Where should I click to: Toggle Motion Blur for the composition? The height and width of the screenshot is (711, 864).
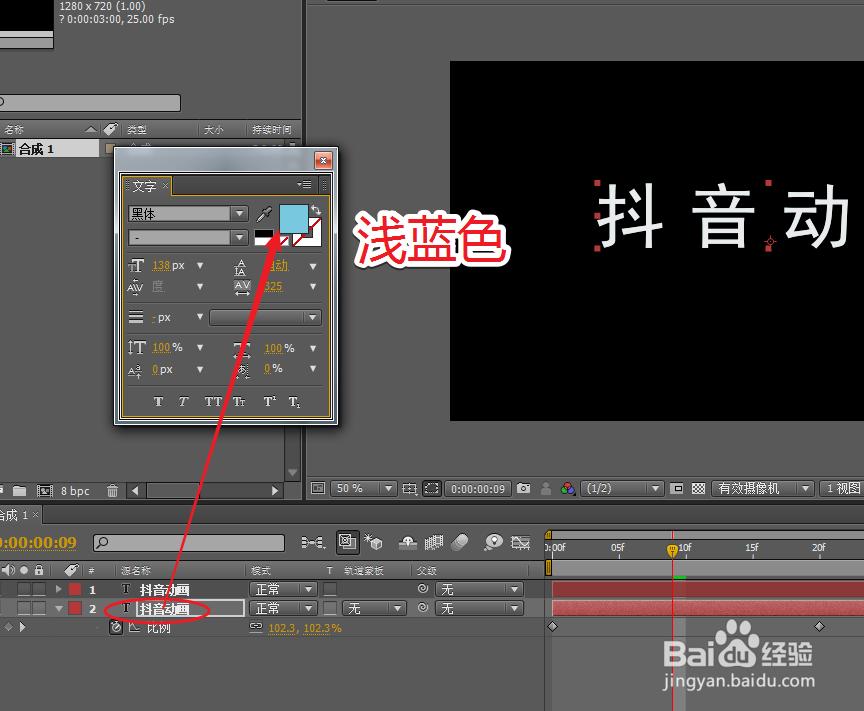(x=460, y=542)
